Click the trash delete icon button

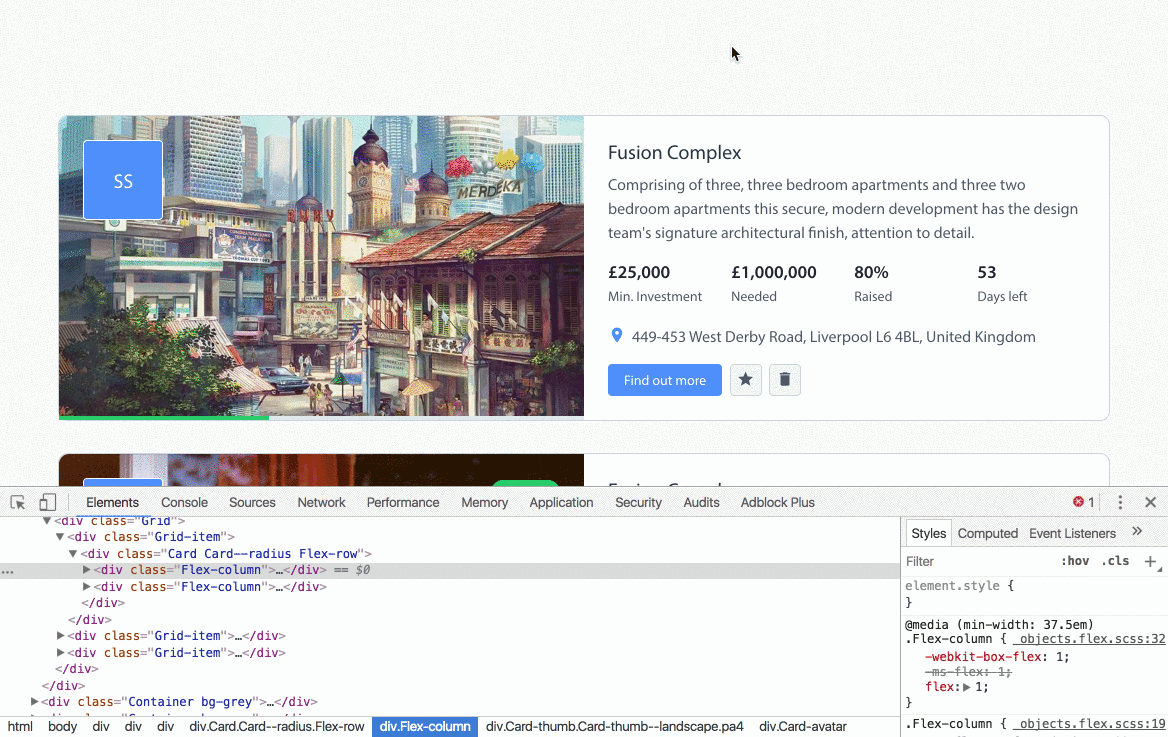(784, 380)
